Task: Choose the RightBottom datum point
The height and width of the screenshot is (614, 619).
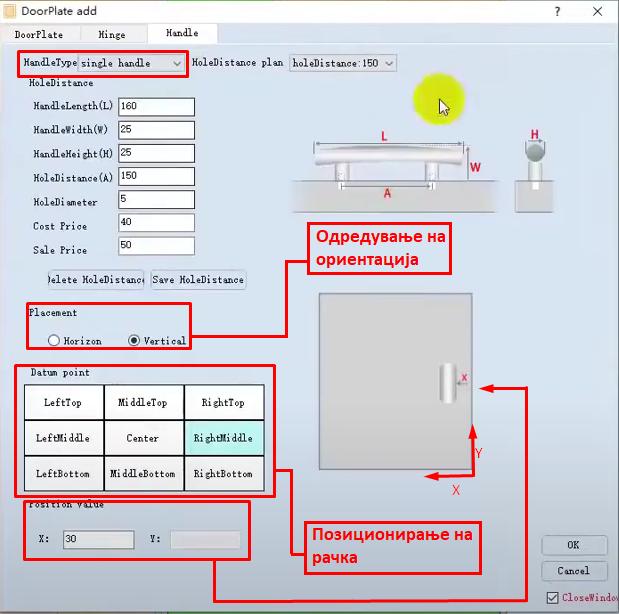Action: (224, 473)
